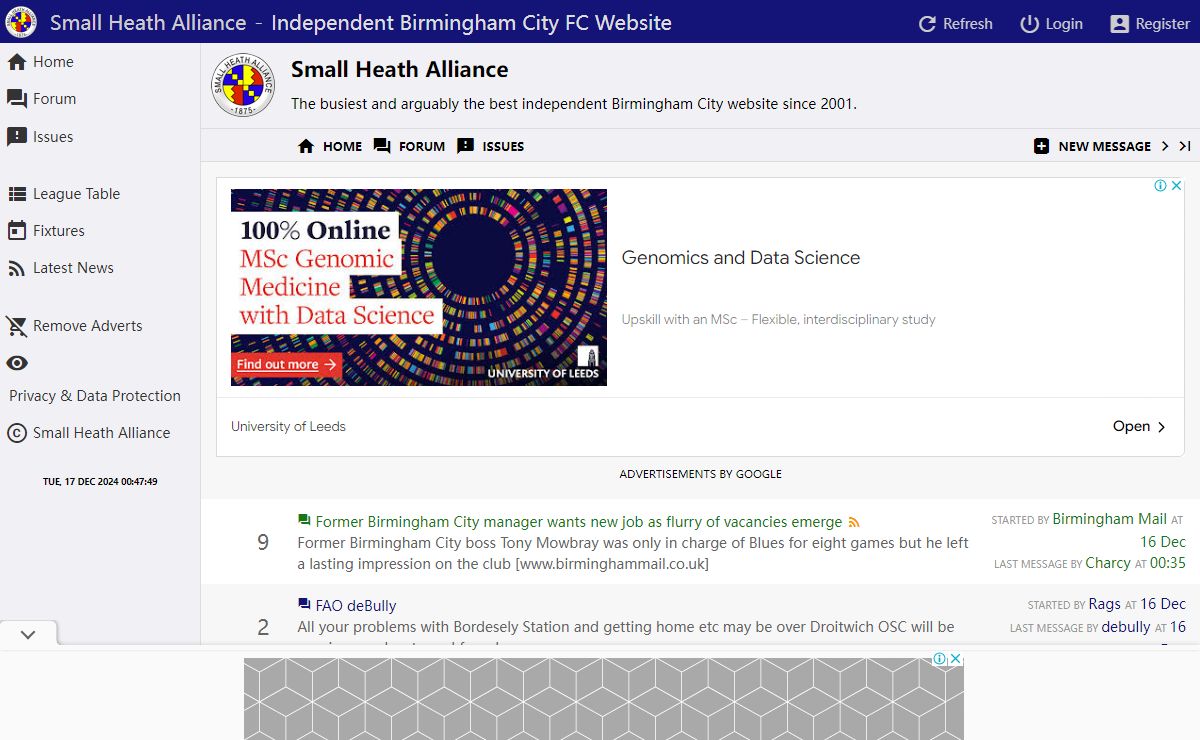Click FORUM in the toolbar navigation
Screen dimensions: 1200x740
409,146
